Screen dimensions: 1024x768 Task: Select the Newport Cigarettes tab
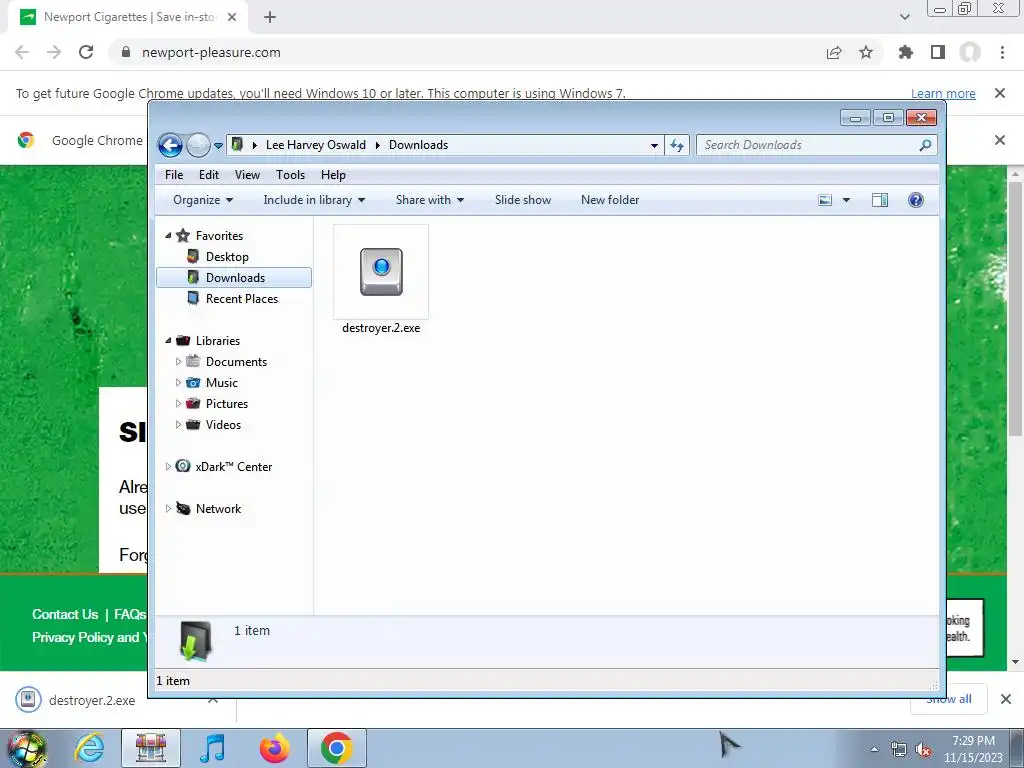coord(129,17)
